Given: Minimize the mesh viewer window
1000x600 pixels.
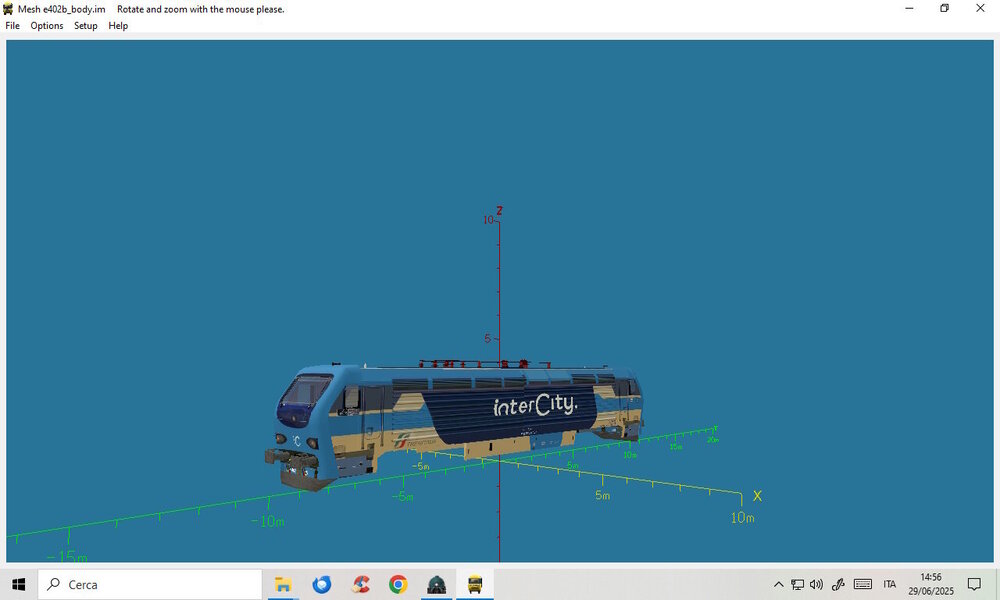Looking at the screenshot, I should pos(909,8).
